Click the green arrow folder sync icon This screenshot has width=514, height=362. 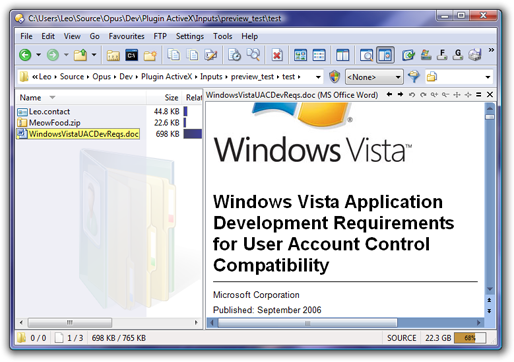(408, 55)
